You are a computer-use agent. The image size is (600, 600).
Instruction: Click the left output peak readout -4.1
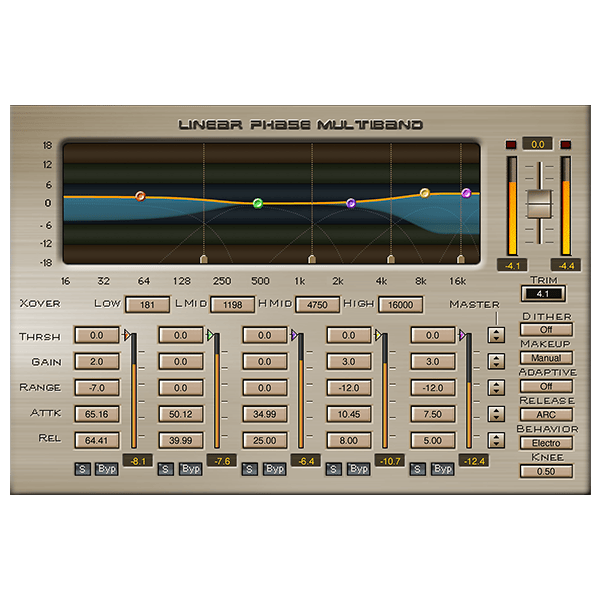(x=512, y=265)
